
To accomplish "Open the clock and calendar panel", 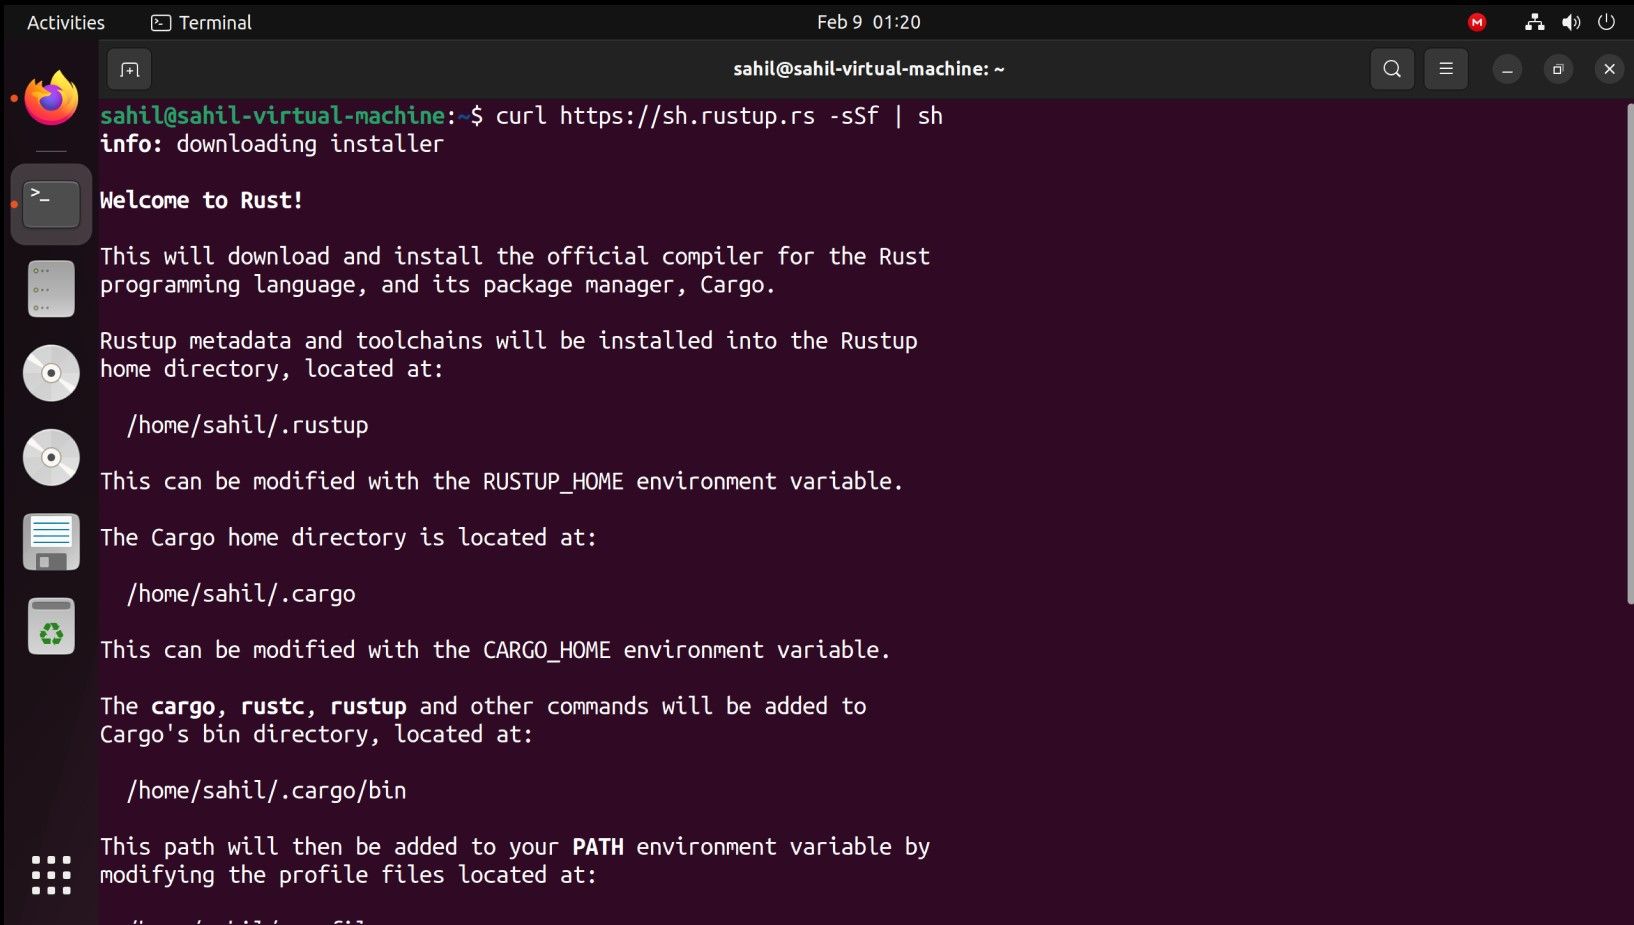I will tap(868, 22).
